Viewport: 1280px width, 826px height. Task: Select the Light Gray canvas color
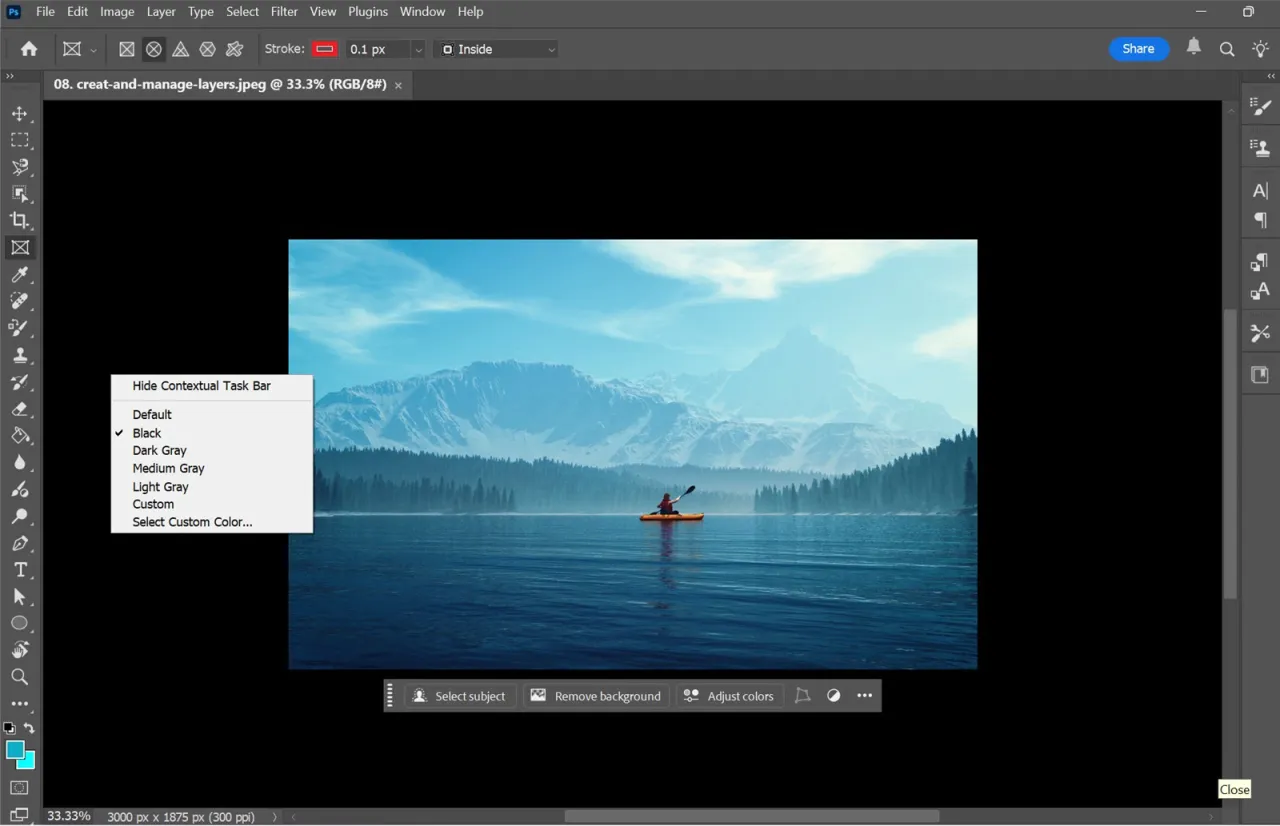point(160,486)
